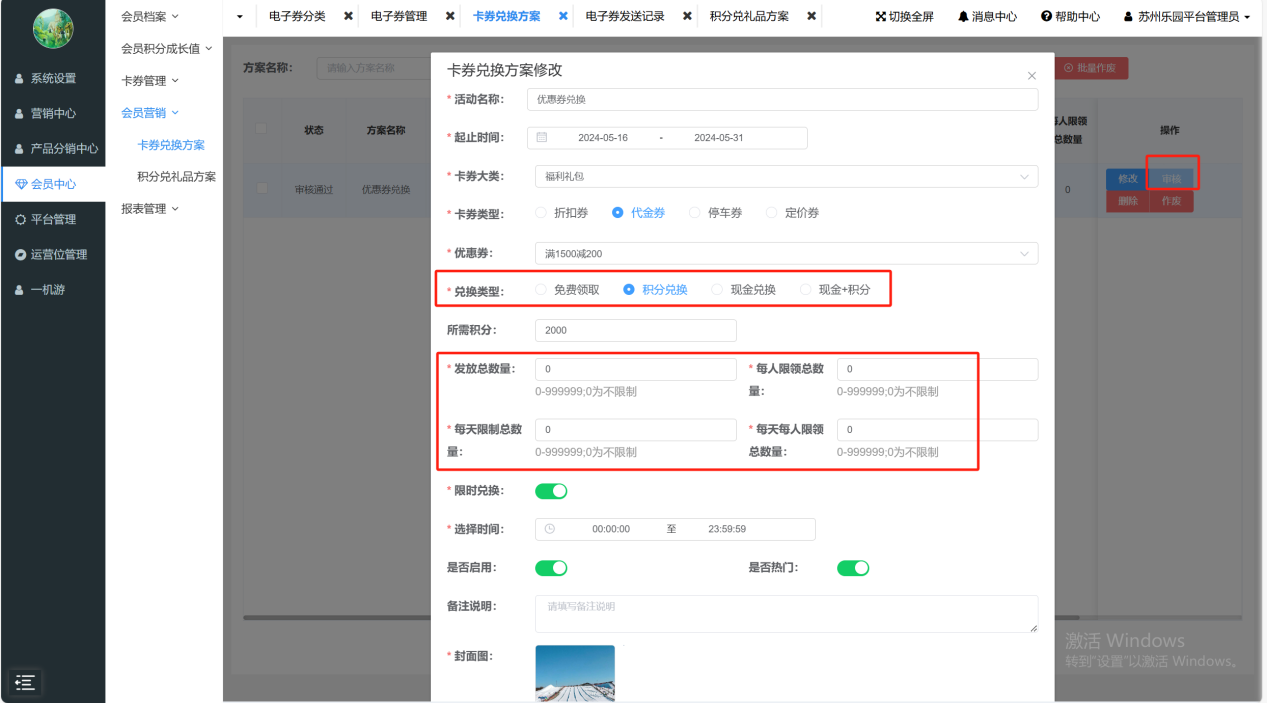Screen dimensions: 1267x703
Task: Select the 折扣券 radio button
Action: (542, 212)
